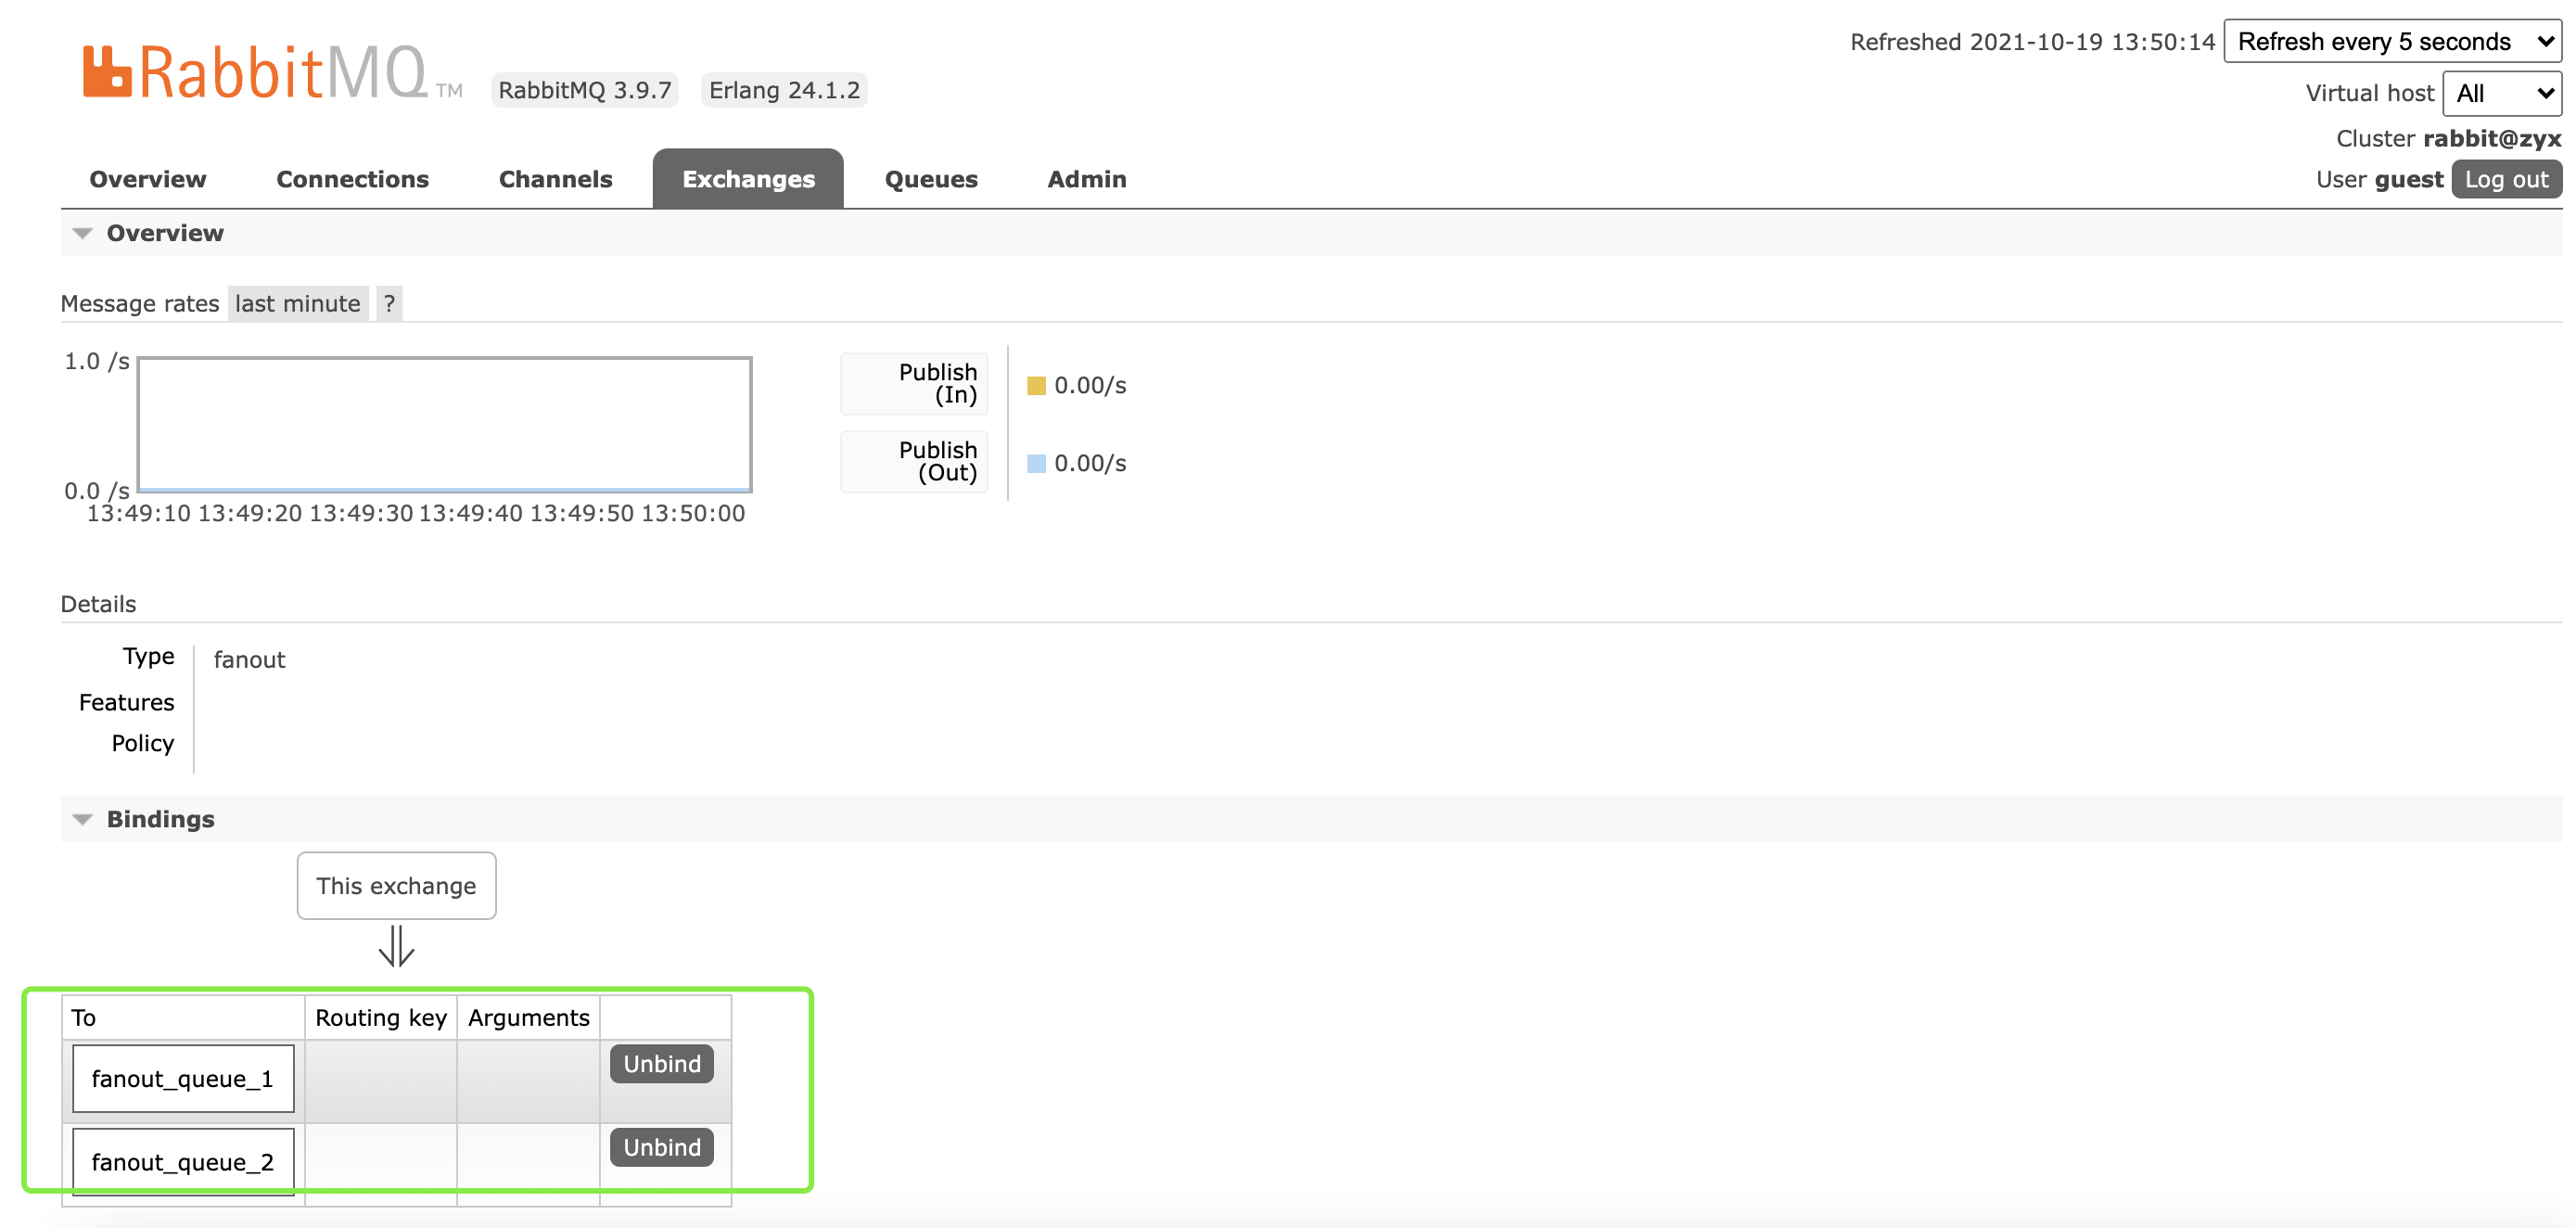Image resolution: width=2576 pixels, height=1228 pixels.
Task: Open the top Overview navigation tab
Action: coord(148,179)
